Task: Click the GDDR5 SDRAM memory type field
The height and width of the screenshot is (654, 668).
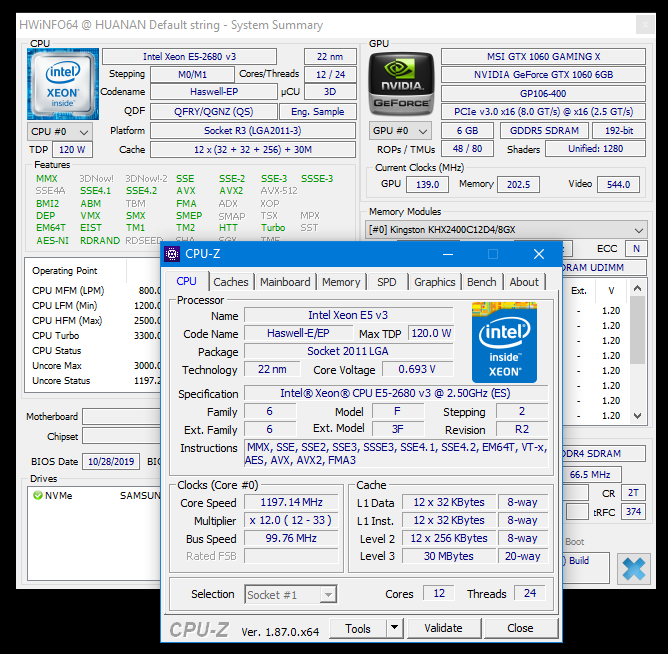Action: tap(544, 130)
